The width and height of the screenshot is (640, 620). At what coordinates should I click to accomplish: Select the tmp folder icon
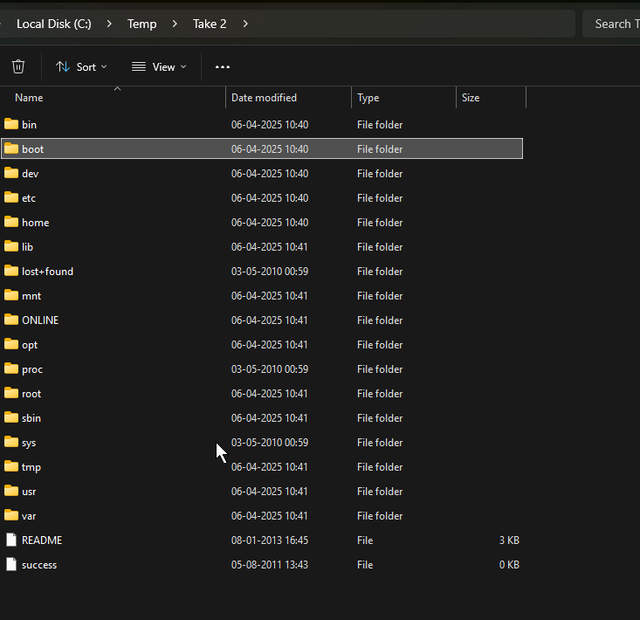click(x=11, y=466)
